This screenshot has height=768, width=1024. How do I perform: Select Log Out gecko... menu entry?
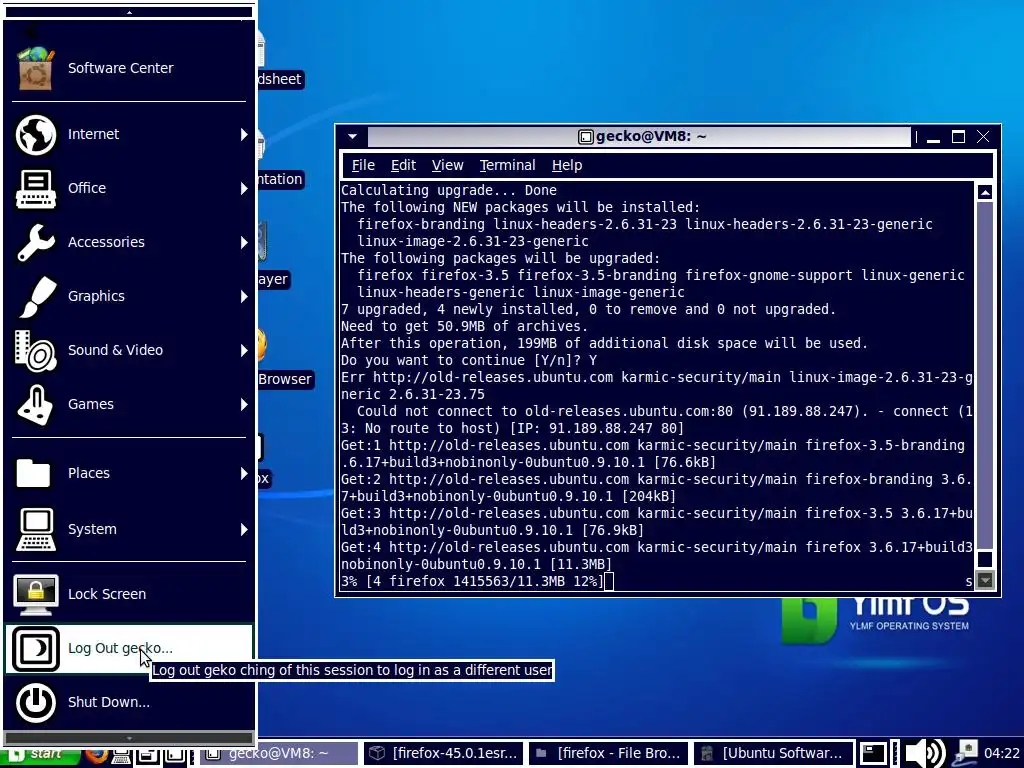[x=129, y=648]
